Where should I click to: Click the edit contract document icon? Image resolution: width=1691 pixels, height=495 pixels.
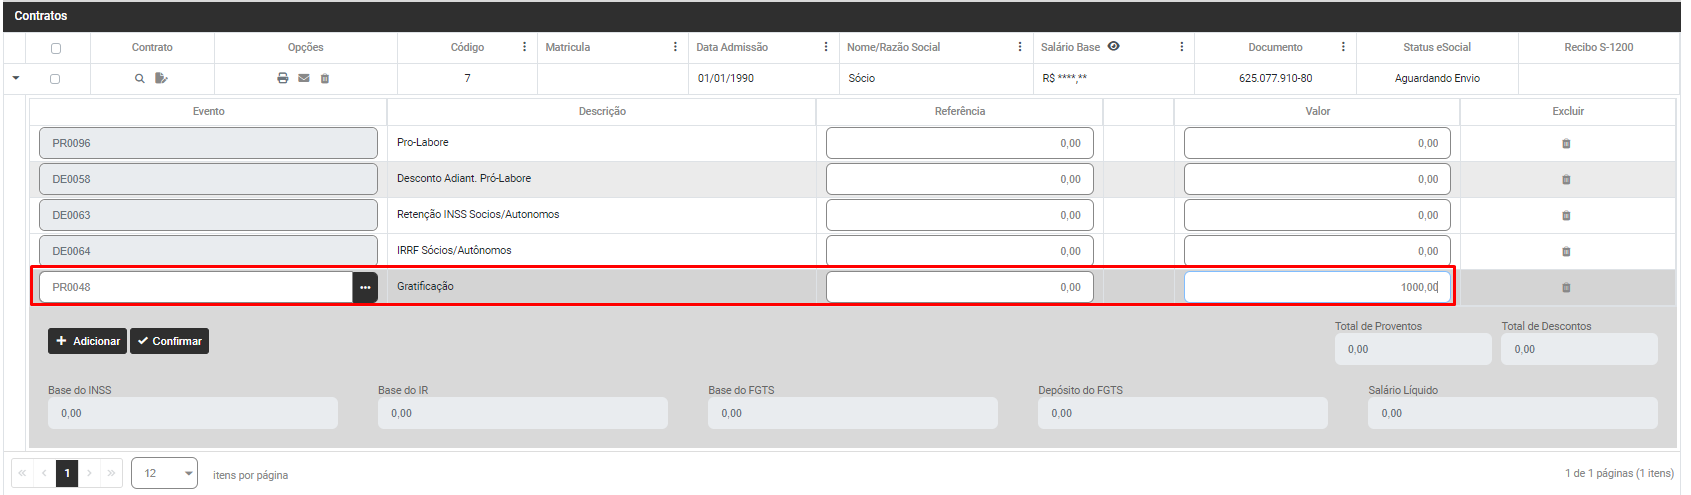pos(161,78)
